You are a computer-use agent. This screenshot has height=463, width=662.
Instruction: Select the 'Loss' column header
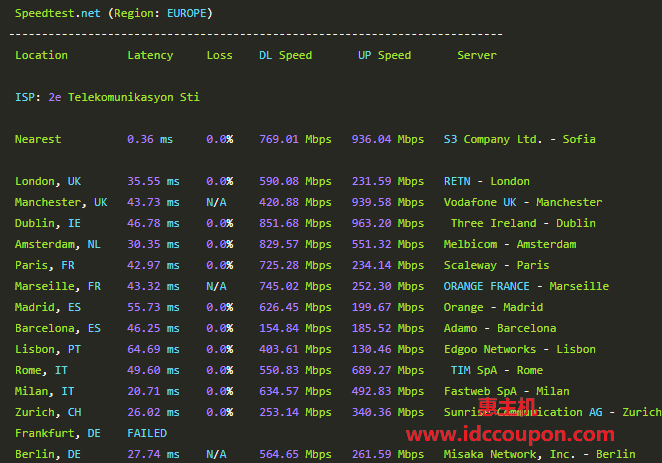coord(220,55)
